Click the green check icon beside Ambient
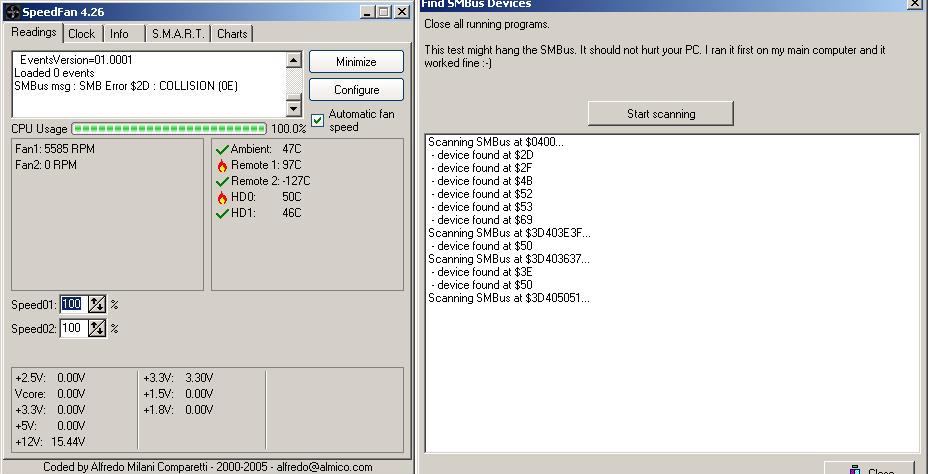928x474 pixels. (x=223, y=150)
